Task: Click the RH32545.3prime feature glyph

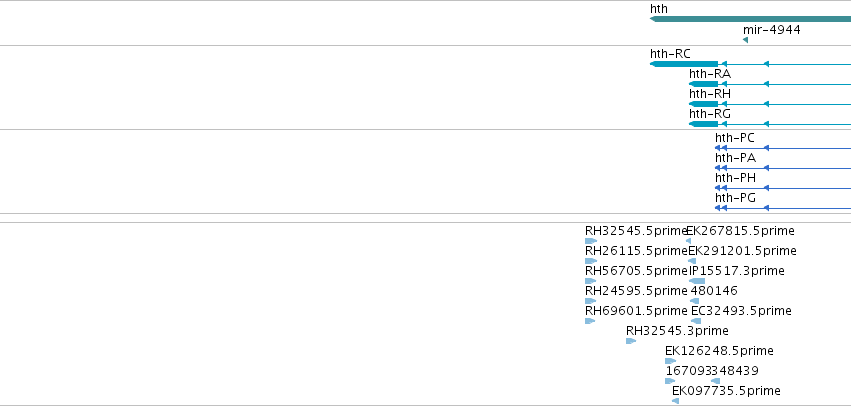Action: 631,341
